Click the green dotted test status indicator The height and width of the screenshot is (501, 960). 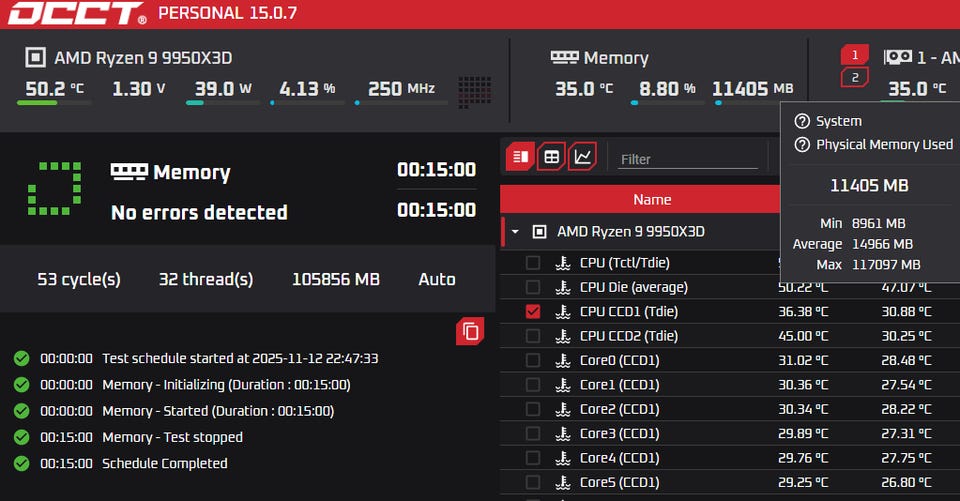54,188
